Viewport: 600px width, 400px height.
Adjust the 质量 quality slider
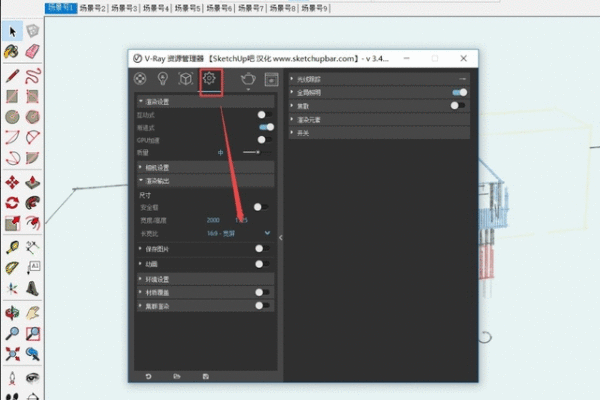(257, 152)
